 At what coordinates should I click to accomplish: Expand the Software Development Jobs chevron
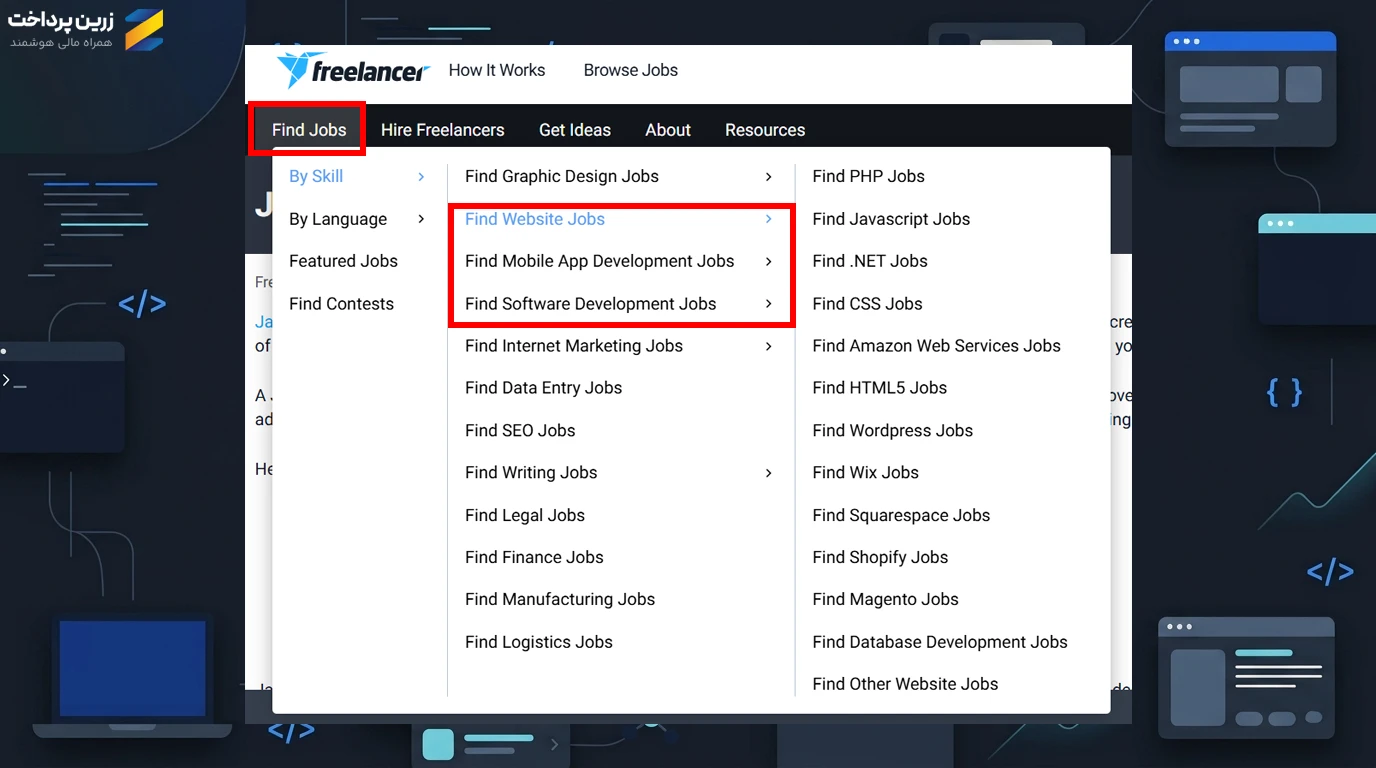click(x=768, y=304)
